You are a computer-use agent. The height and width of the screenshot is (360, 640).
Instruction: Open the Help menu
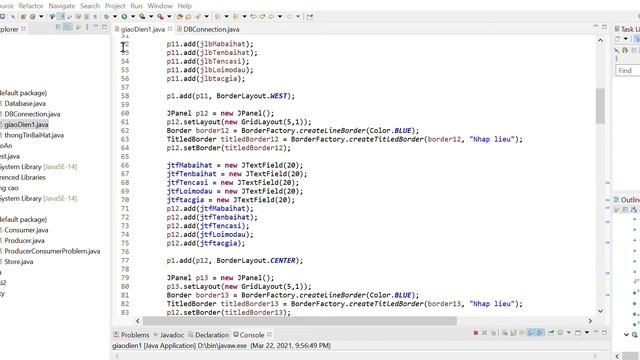click(x=184, y=6)
